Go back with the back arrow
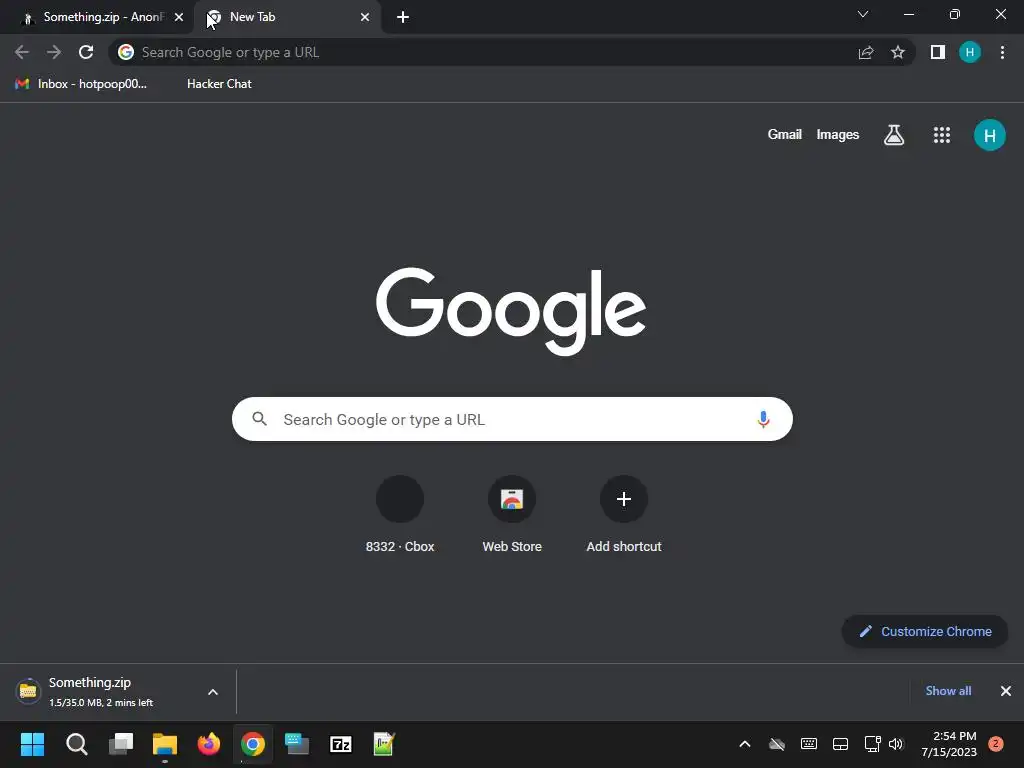This screenshot has width=1024, height=768. 22,52
